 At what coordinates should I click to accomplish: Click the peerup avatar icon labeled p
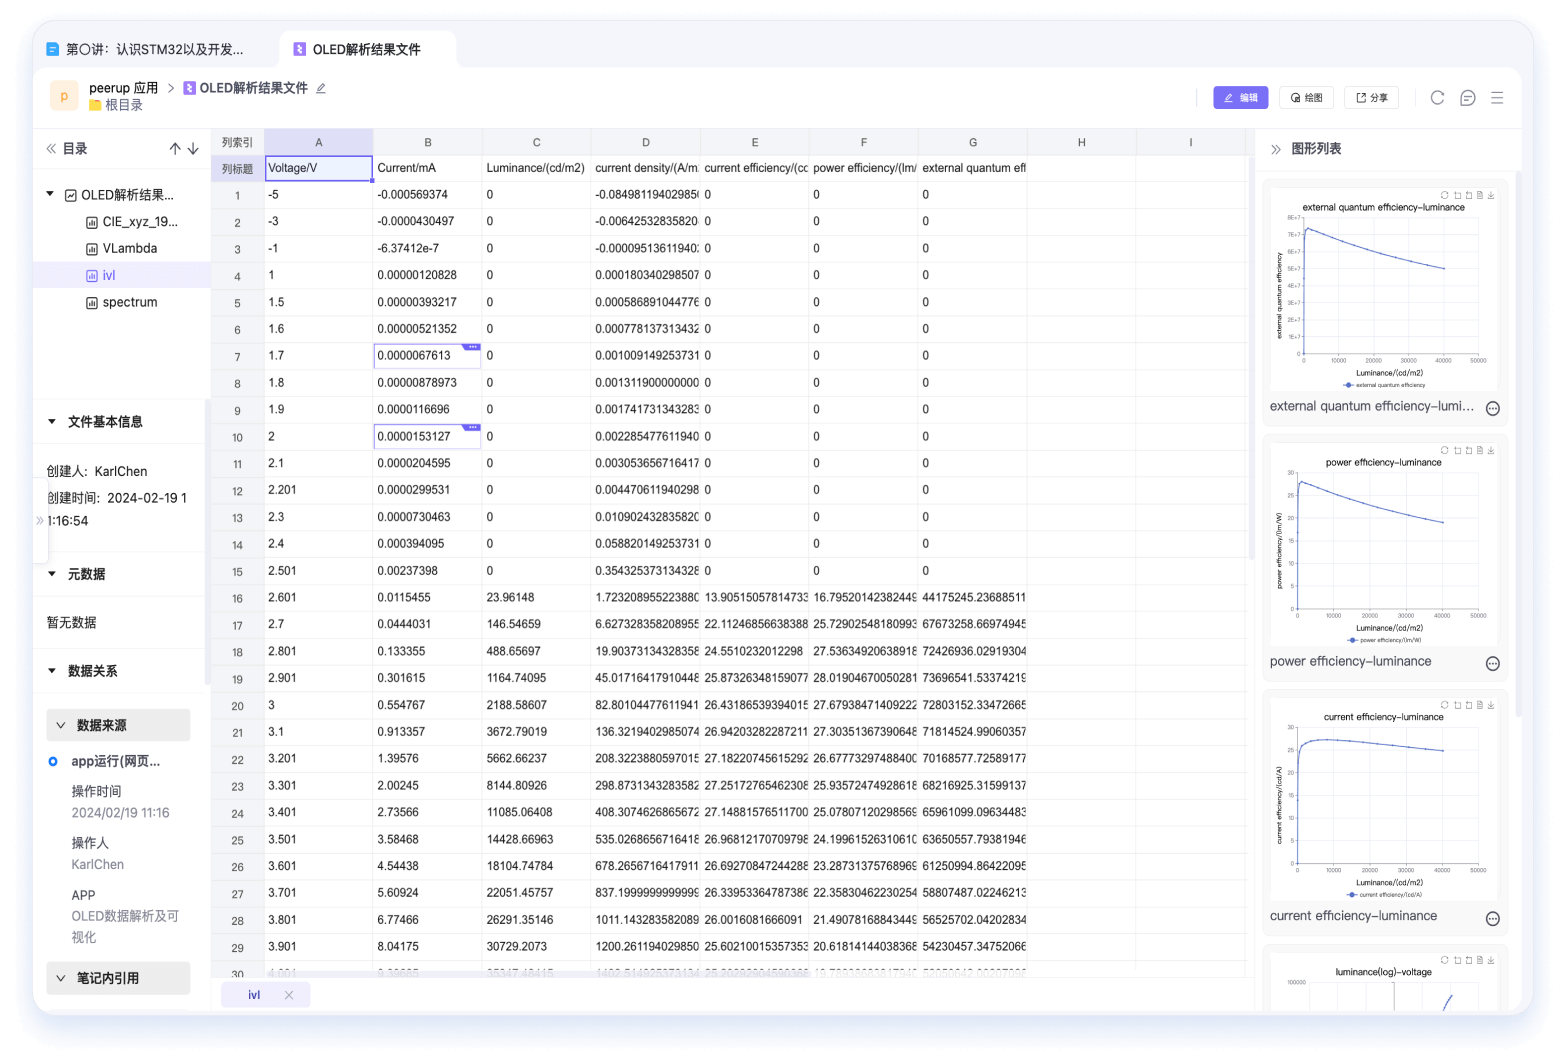tap(64, 96)
